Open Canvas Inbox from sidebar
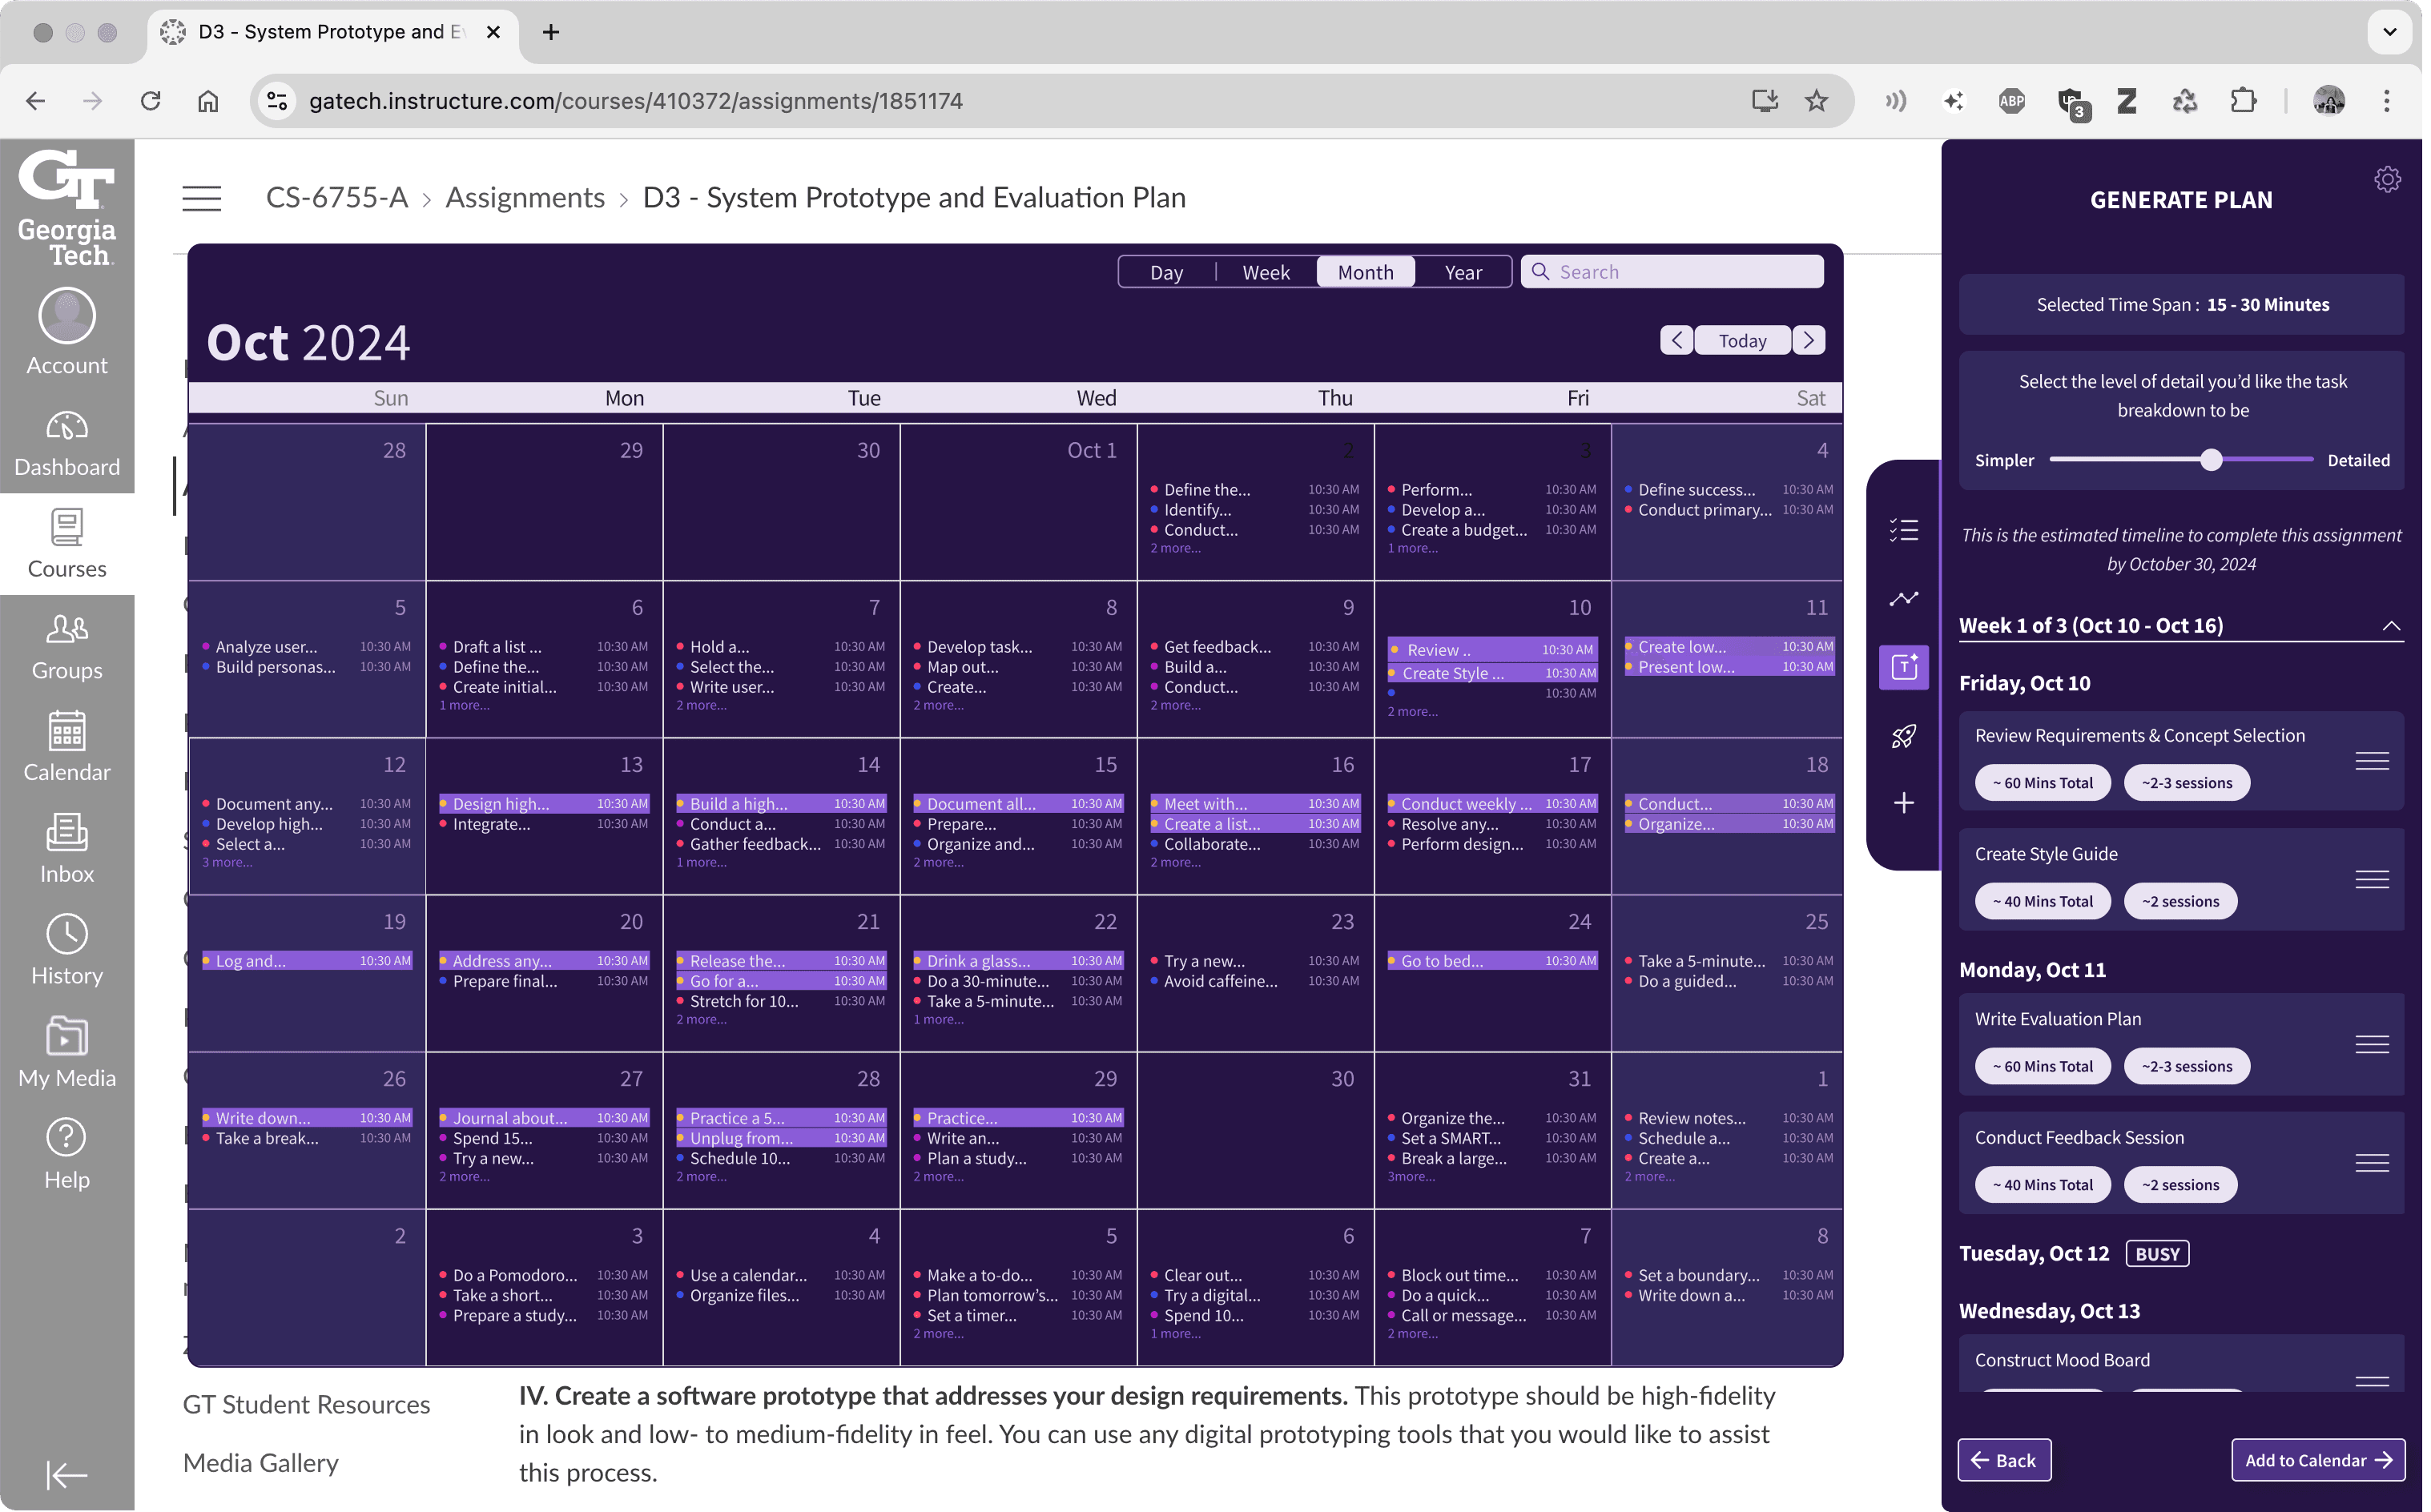 (66, 848)
